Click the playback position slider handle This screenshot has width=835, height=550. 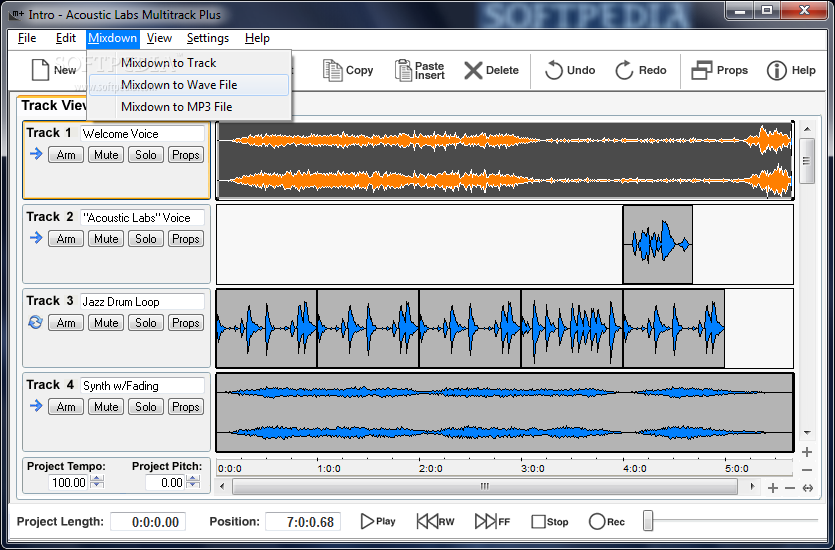(648, 521)
